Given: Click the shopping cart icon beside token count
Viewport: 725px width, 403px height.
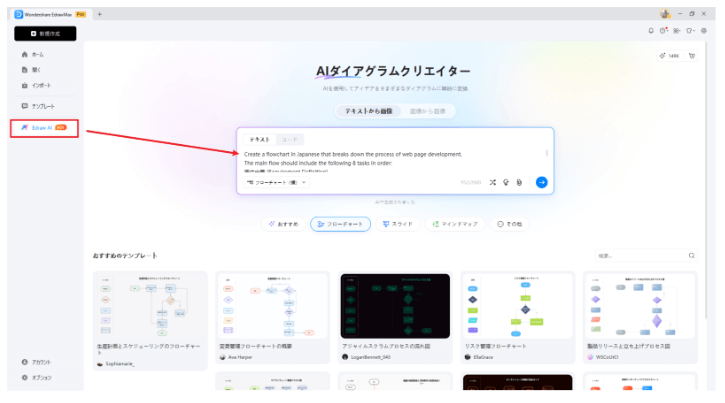Looking at the screenshot, I should [693, 56].
